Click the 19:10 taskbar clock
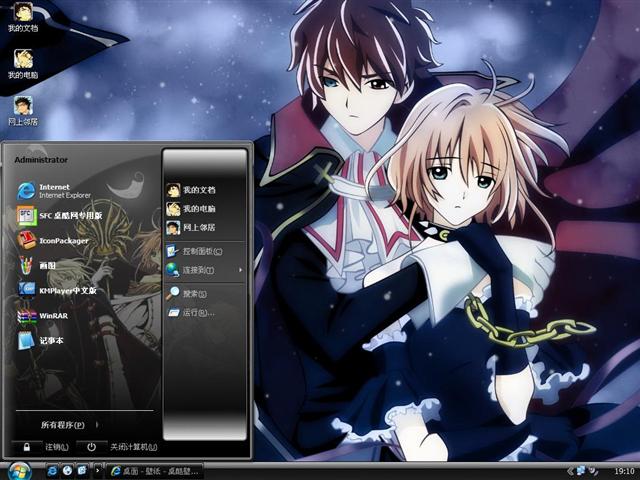Screen dimensions: 640x480 [624, 471]
